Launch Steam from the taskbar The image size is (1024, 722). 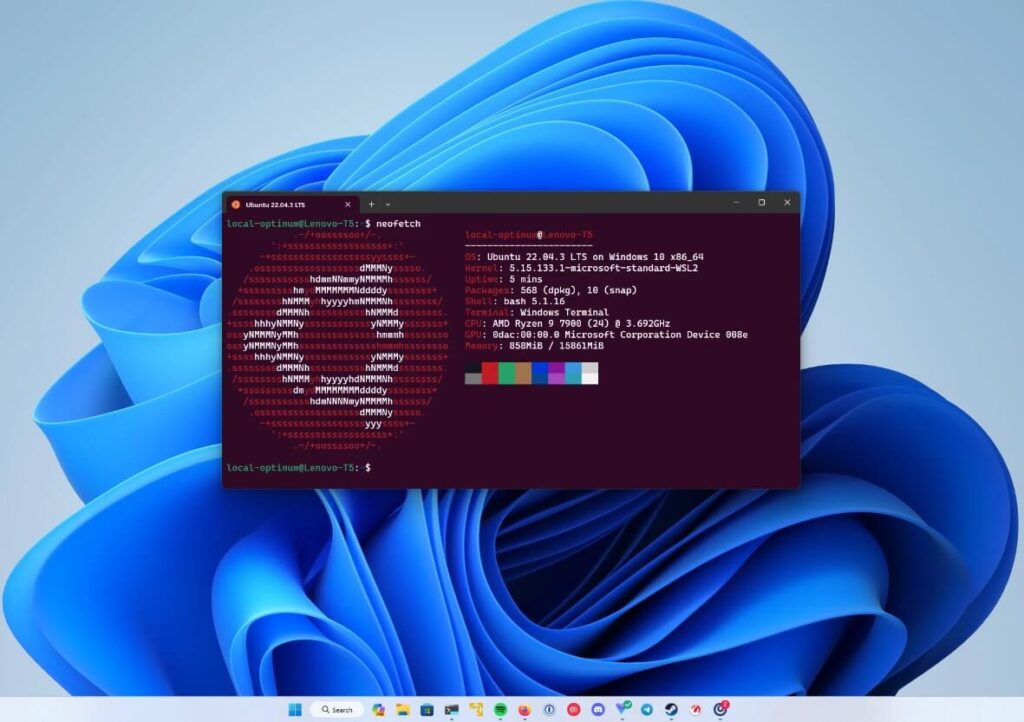pyautogui.click(x=671, y=710)
